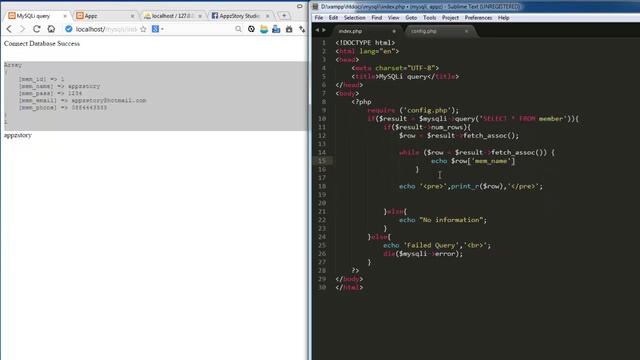Image resolution: width=640 pixels, height=360 pixels.
Task: Click the mem_email array row
Action: (x=82, y=100)
